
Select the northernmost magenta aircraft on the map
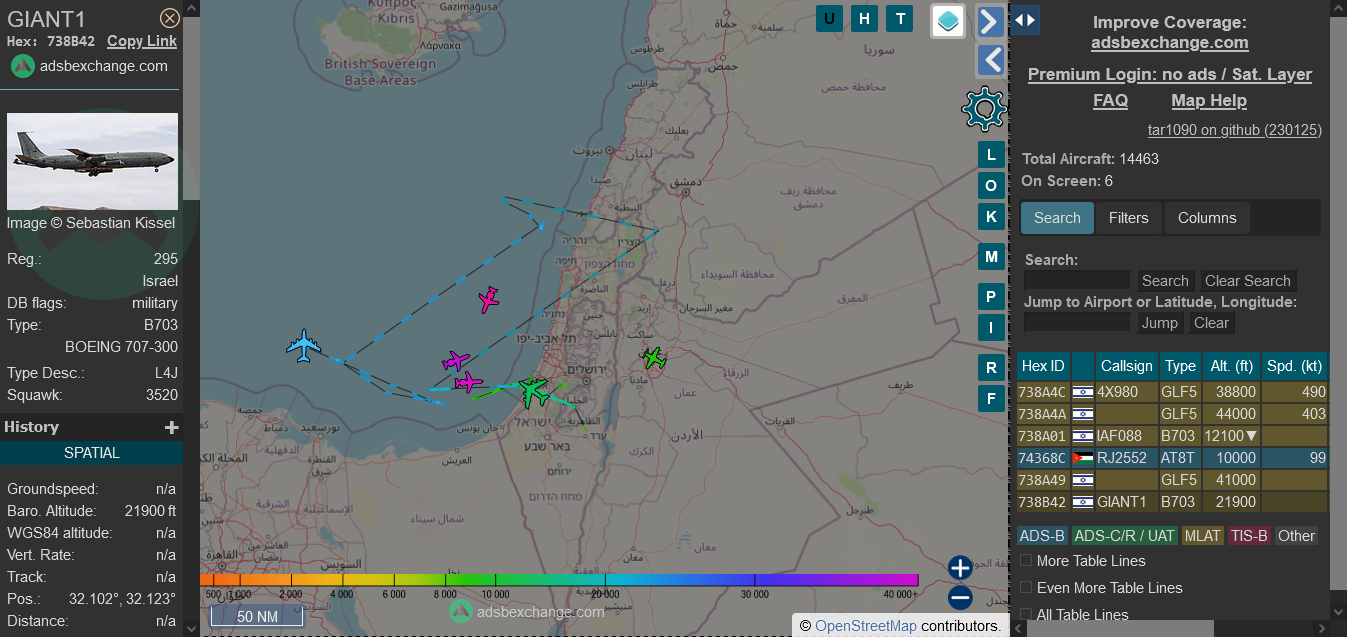click(488, 299)
